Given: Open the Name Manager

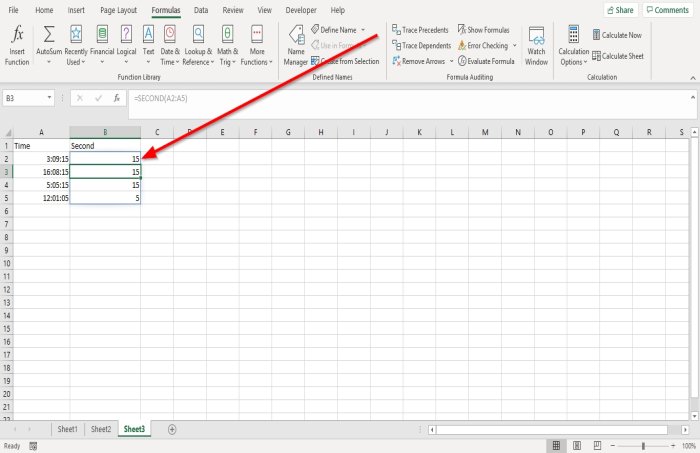Looking at the screenshot, I should 296,45.
